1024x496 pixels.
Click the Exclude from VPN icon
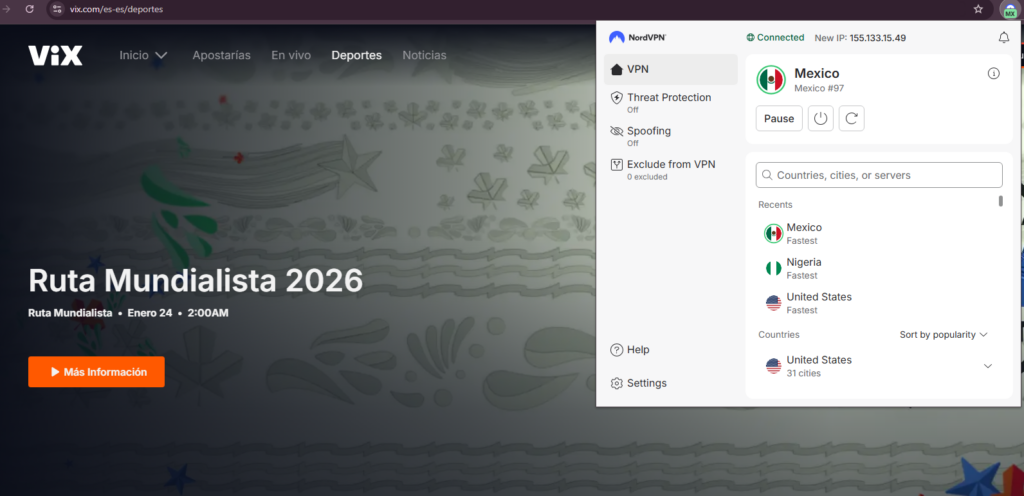point(616,164)
